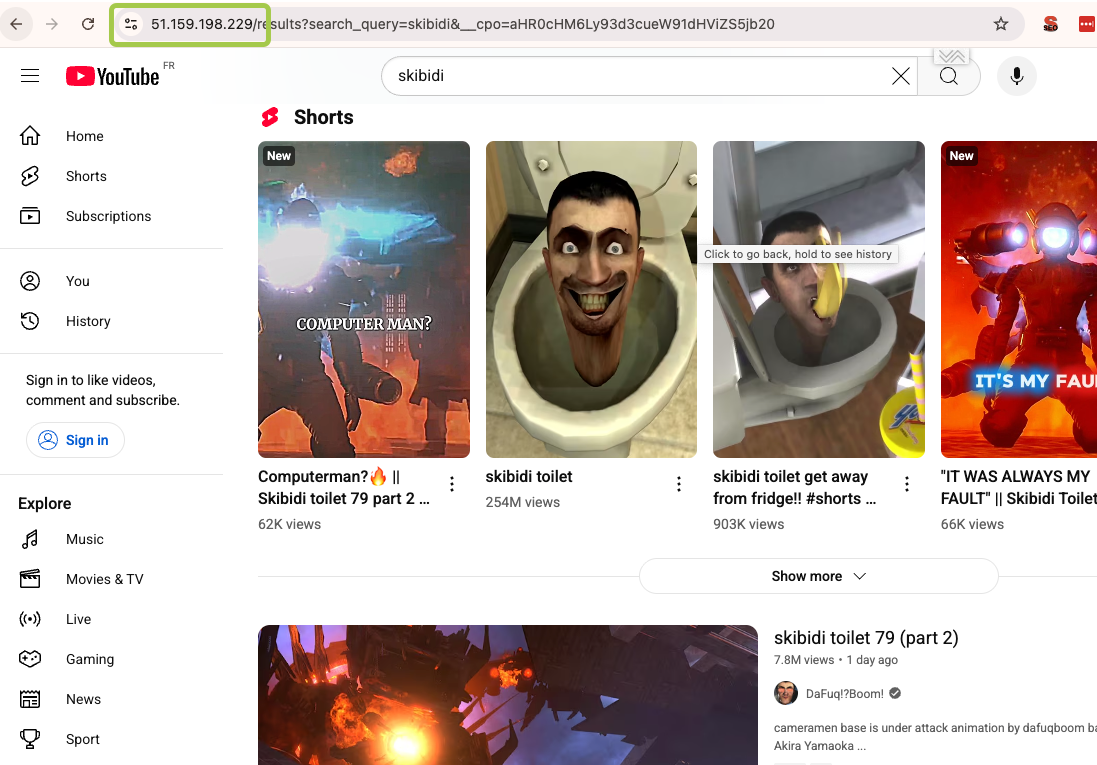This screenshot has height=765, width=1097.
Task: Open the 254M views skibidi toilet thumbnail
Action: point(591,300)
